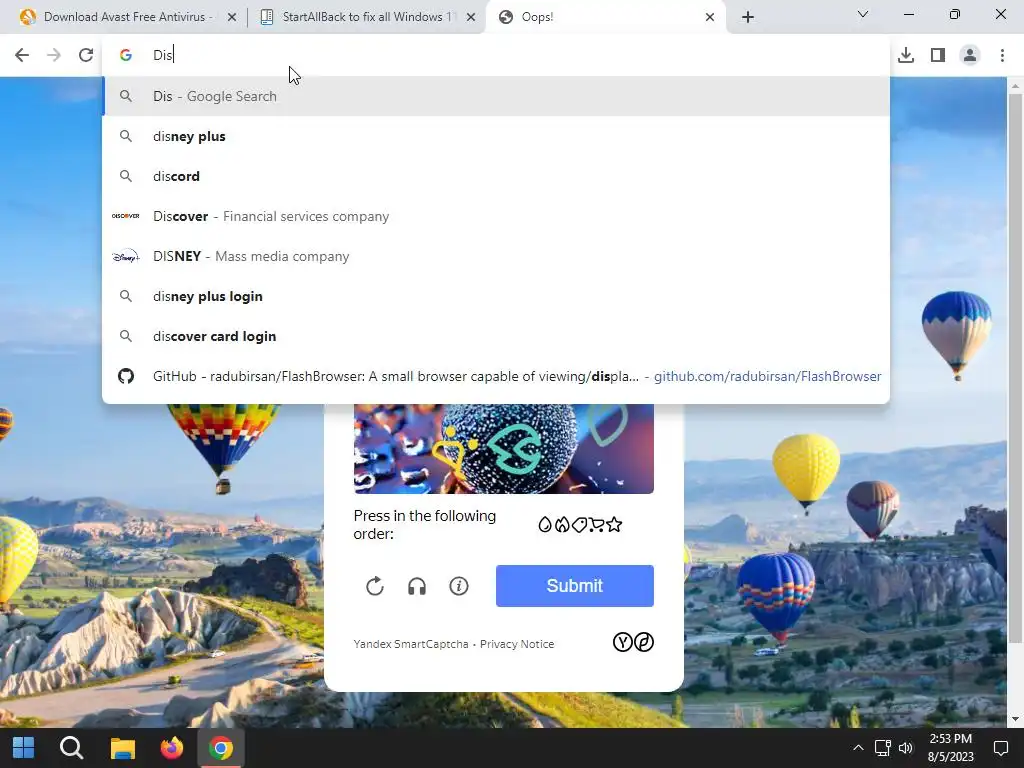Open the GitHub FlashBrowser suggestion
This screenshot has height=768, width=1024.
pyautogui.click(x=496, y=376)
